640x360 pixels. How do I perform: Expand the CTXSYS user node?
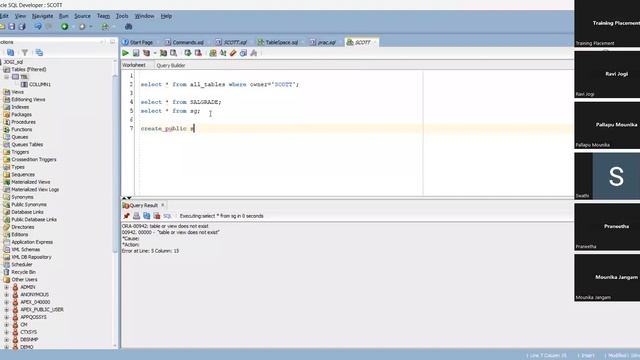pyautogui.click(x=7, y=332)
